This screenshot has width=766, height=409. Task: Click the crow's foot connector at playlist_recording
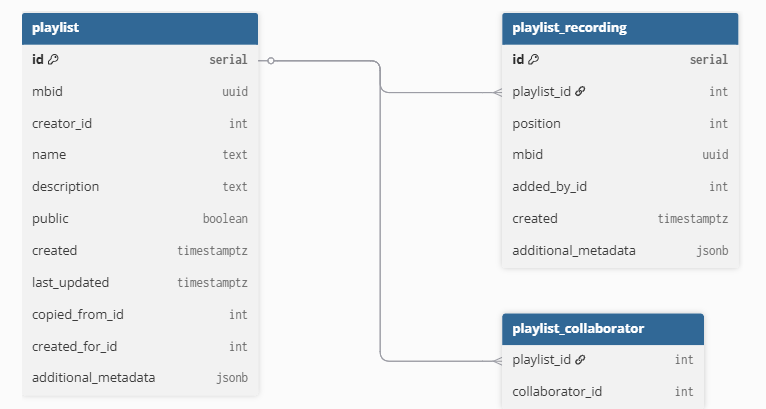[496, 92]
